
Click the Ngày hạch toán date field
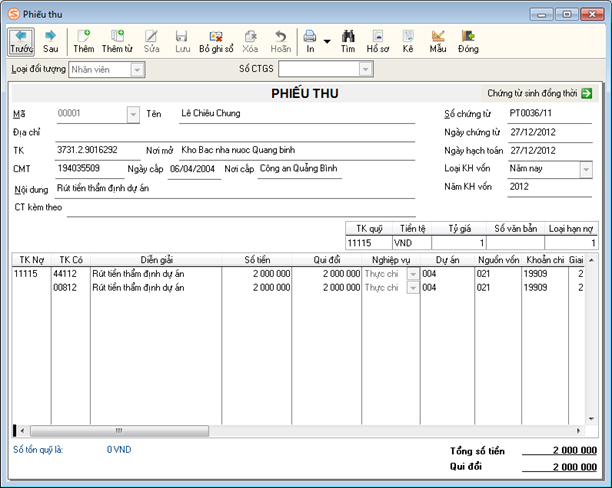(x=550, y=151)
